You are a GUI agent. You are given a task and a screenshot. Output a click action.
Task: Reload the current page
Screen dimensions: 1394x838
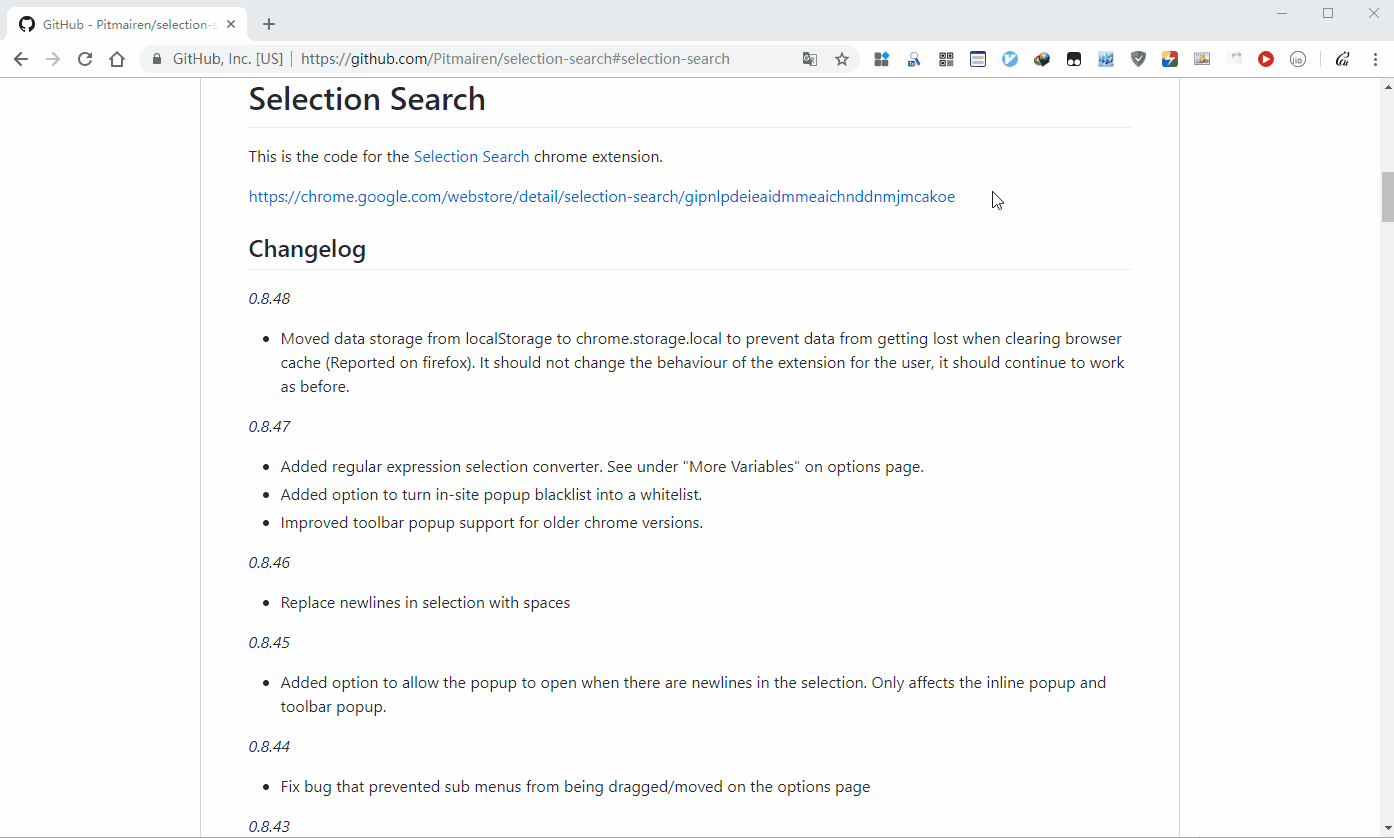(x=85, y=59)
